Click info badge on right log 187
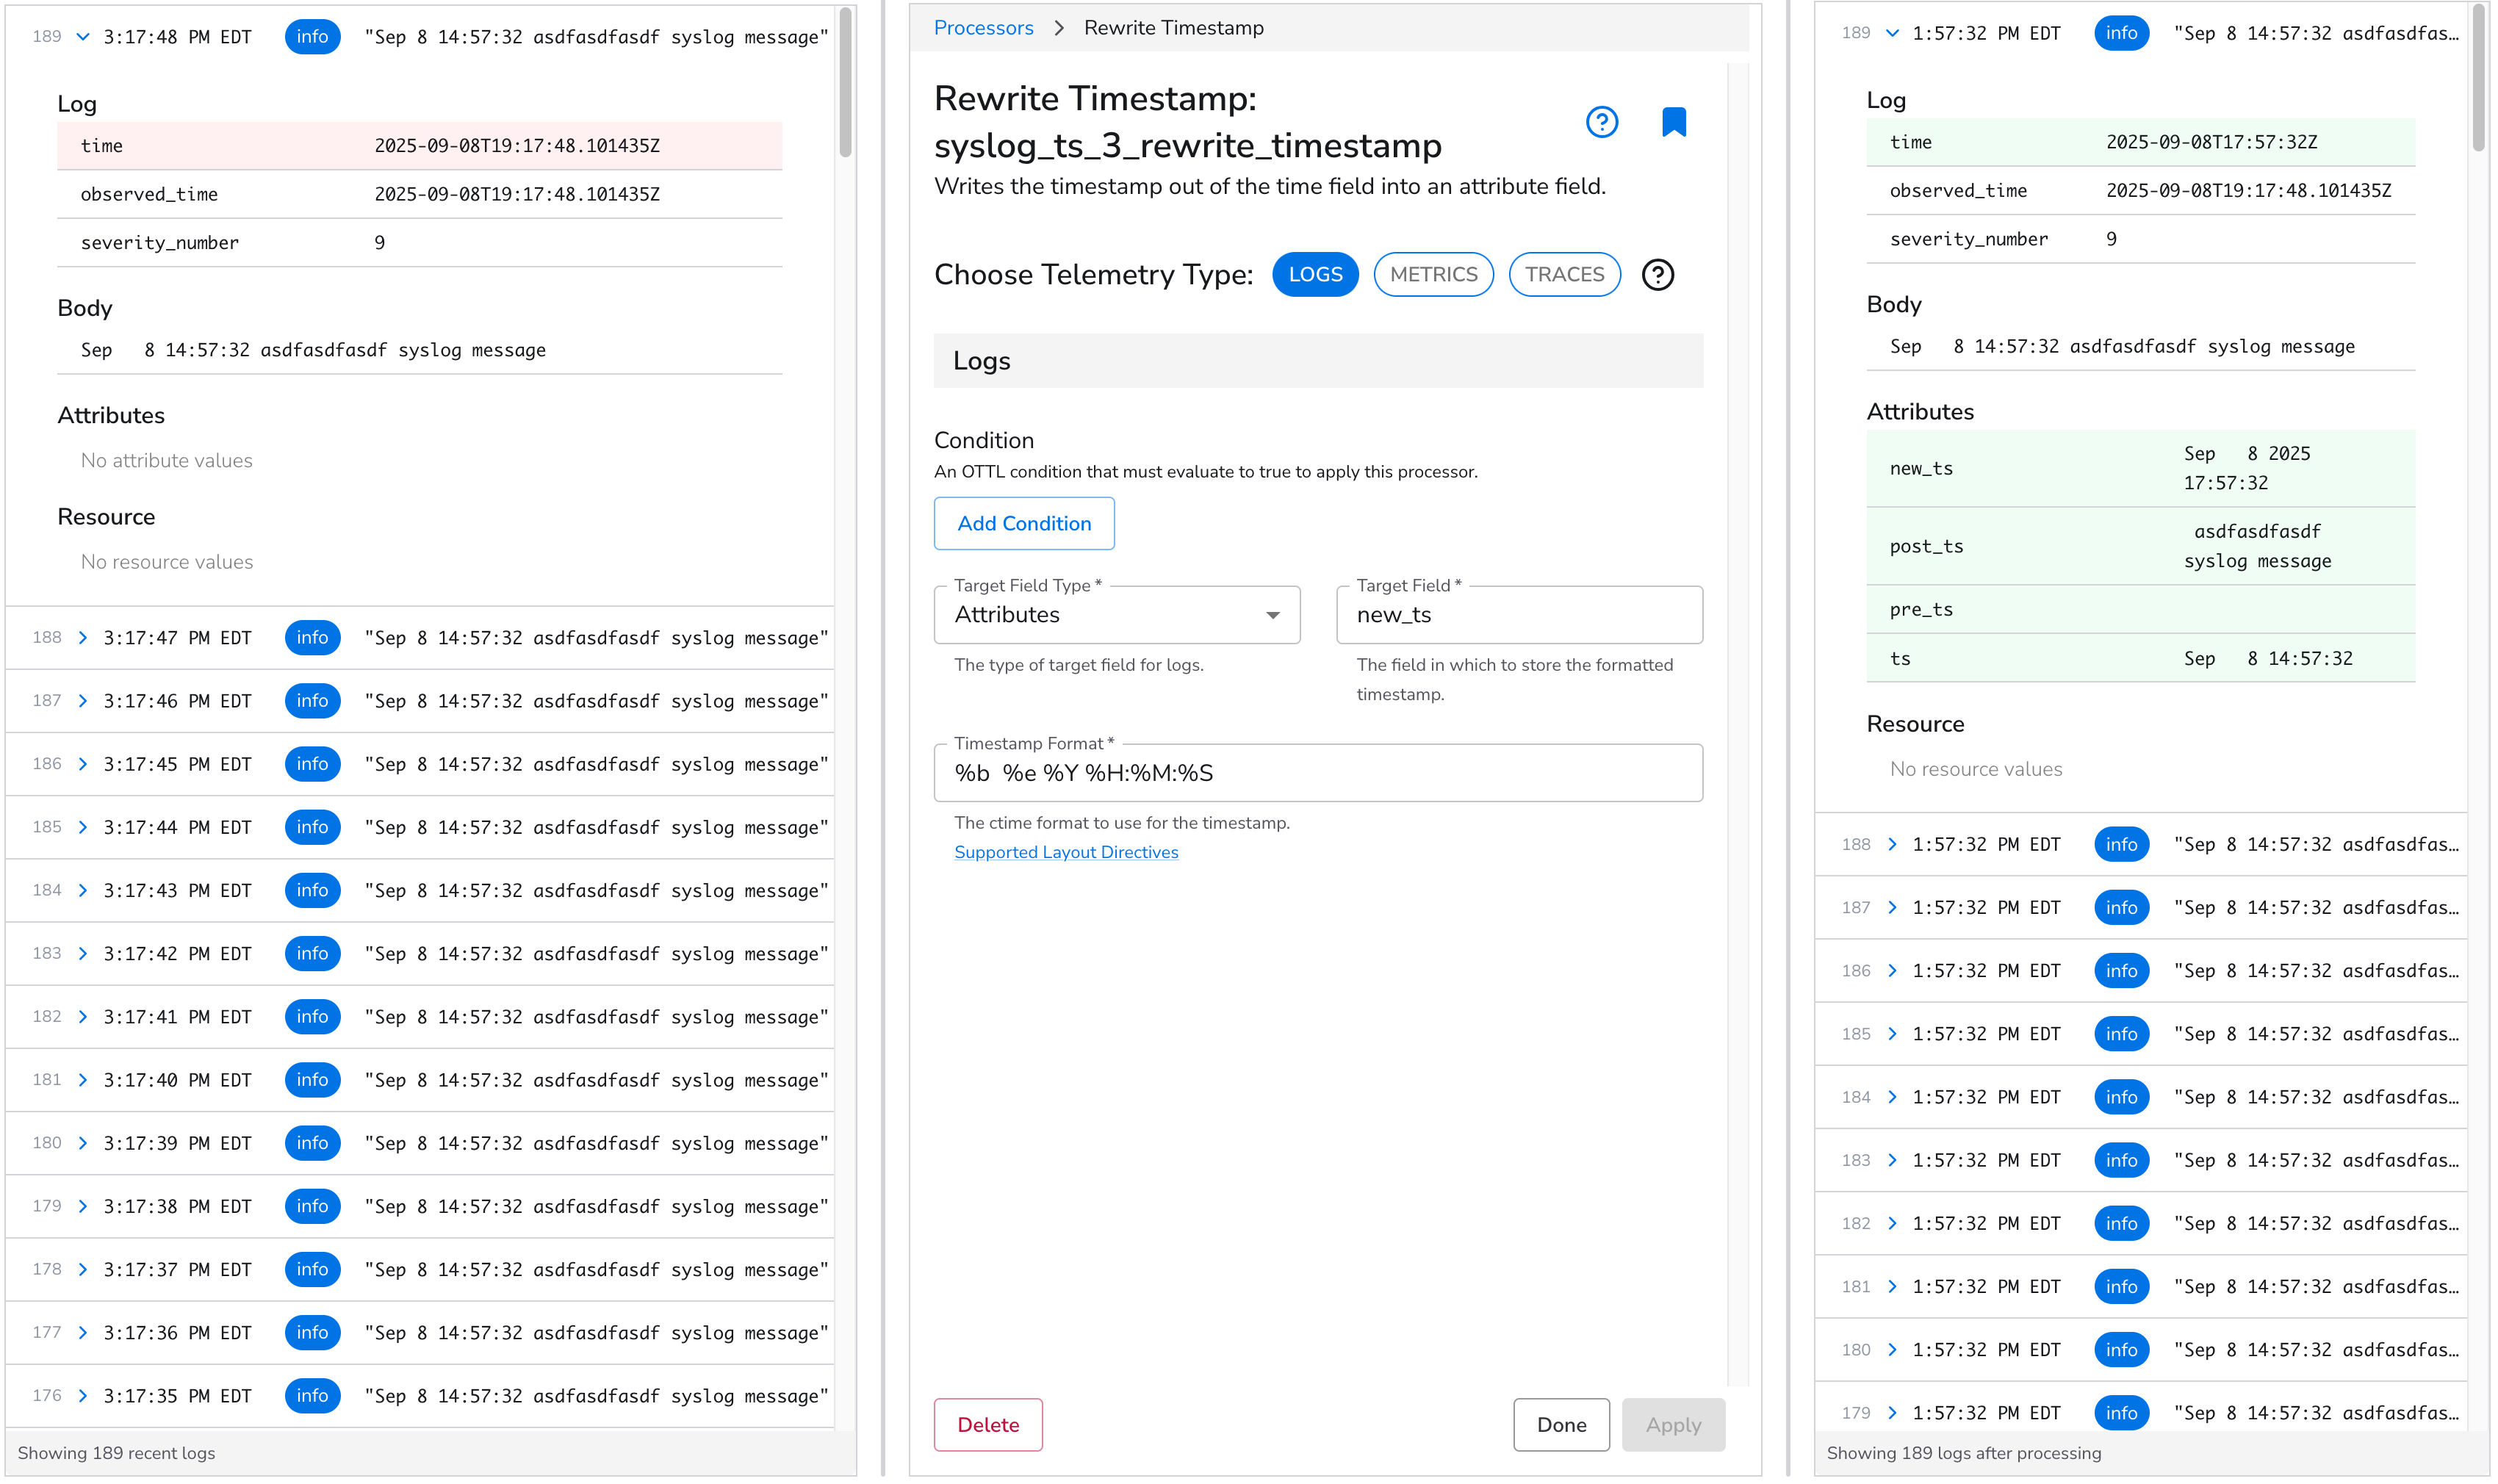Screen dimensions: 2498x1484 click(2120, 908)
